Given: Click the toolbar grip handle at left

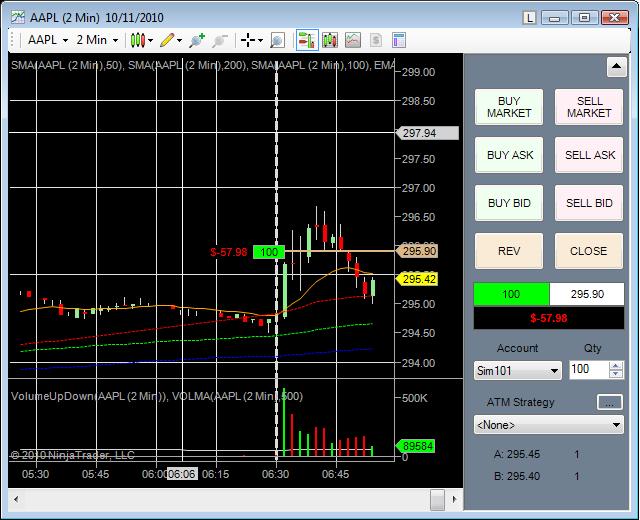Looking at the screenshot, I should [x=13, y=40].
